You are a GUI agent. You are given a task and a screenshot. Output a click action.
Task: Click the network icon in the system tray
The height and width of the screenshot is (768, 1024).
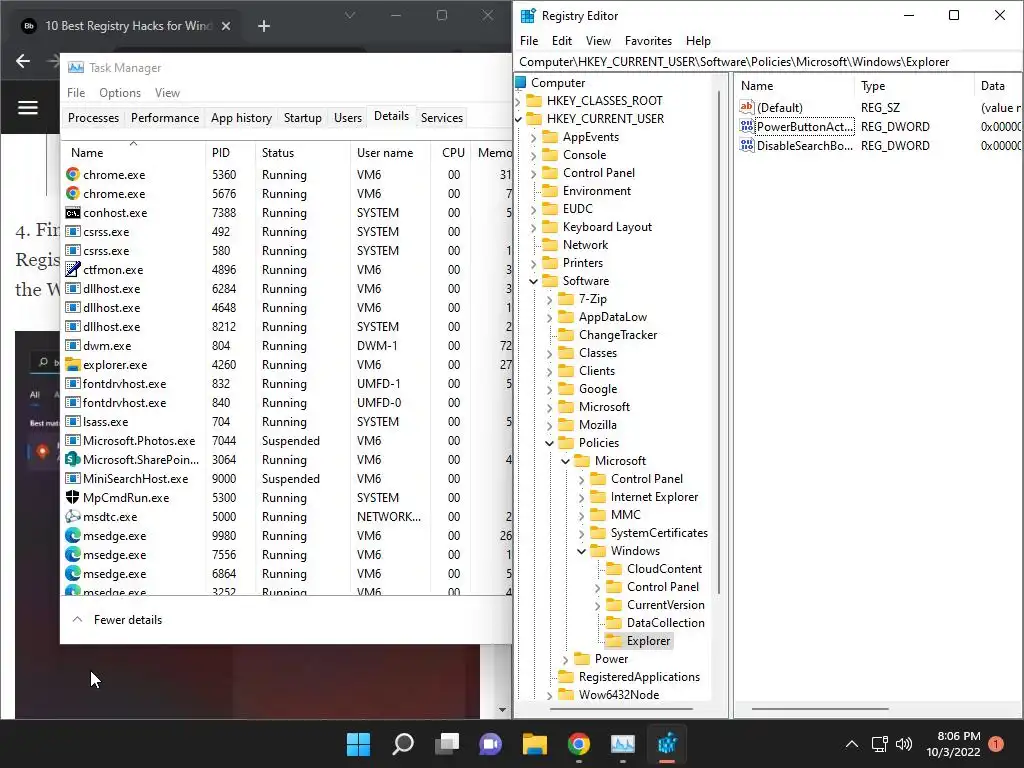coord(880,744)
